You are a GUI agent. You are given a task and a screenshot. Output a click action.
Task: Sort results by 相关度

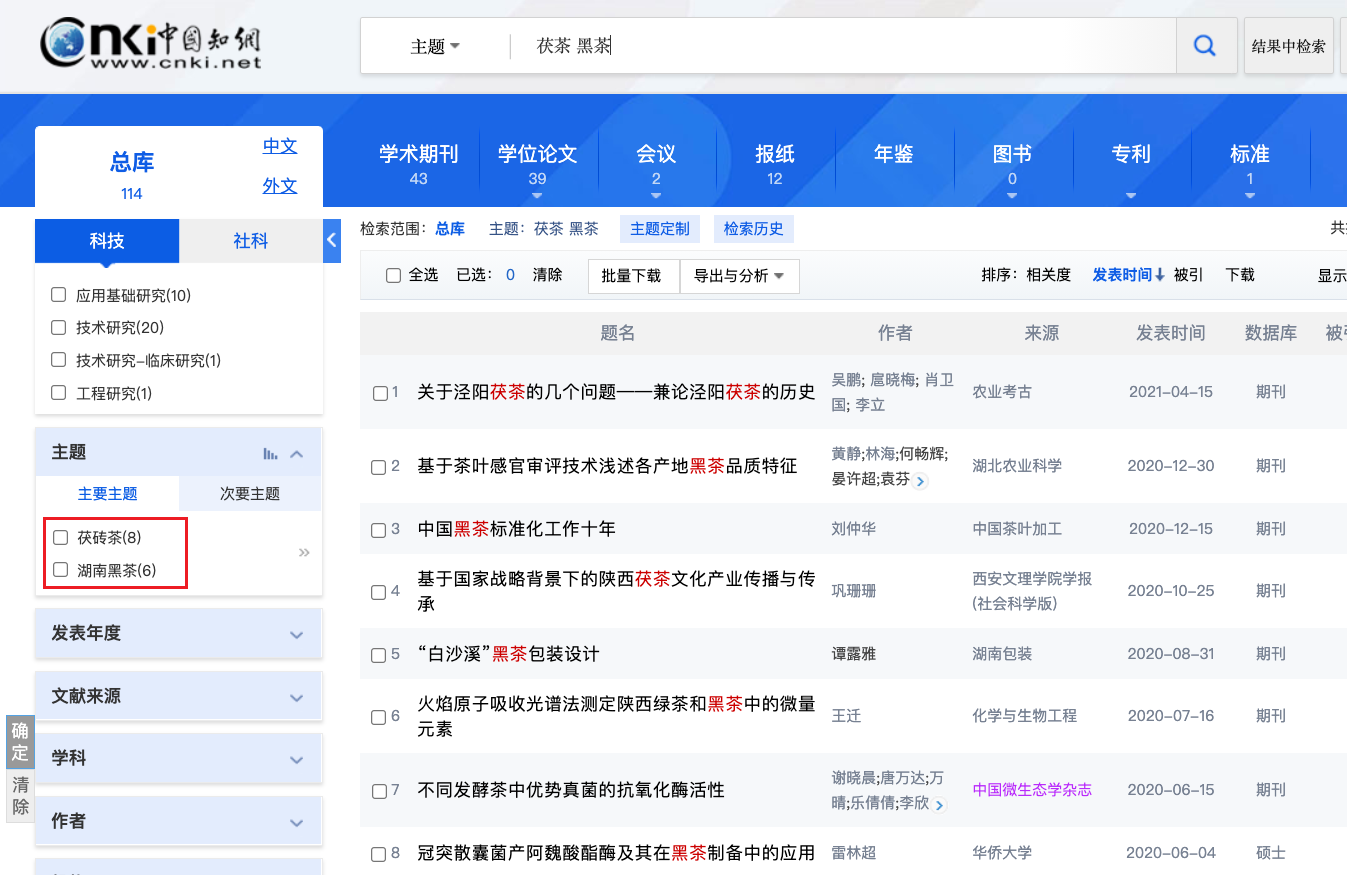pos(1049,275)
